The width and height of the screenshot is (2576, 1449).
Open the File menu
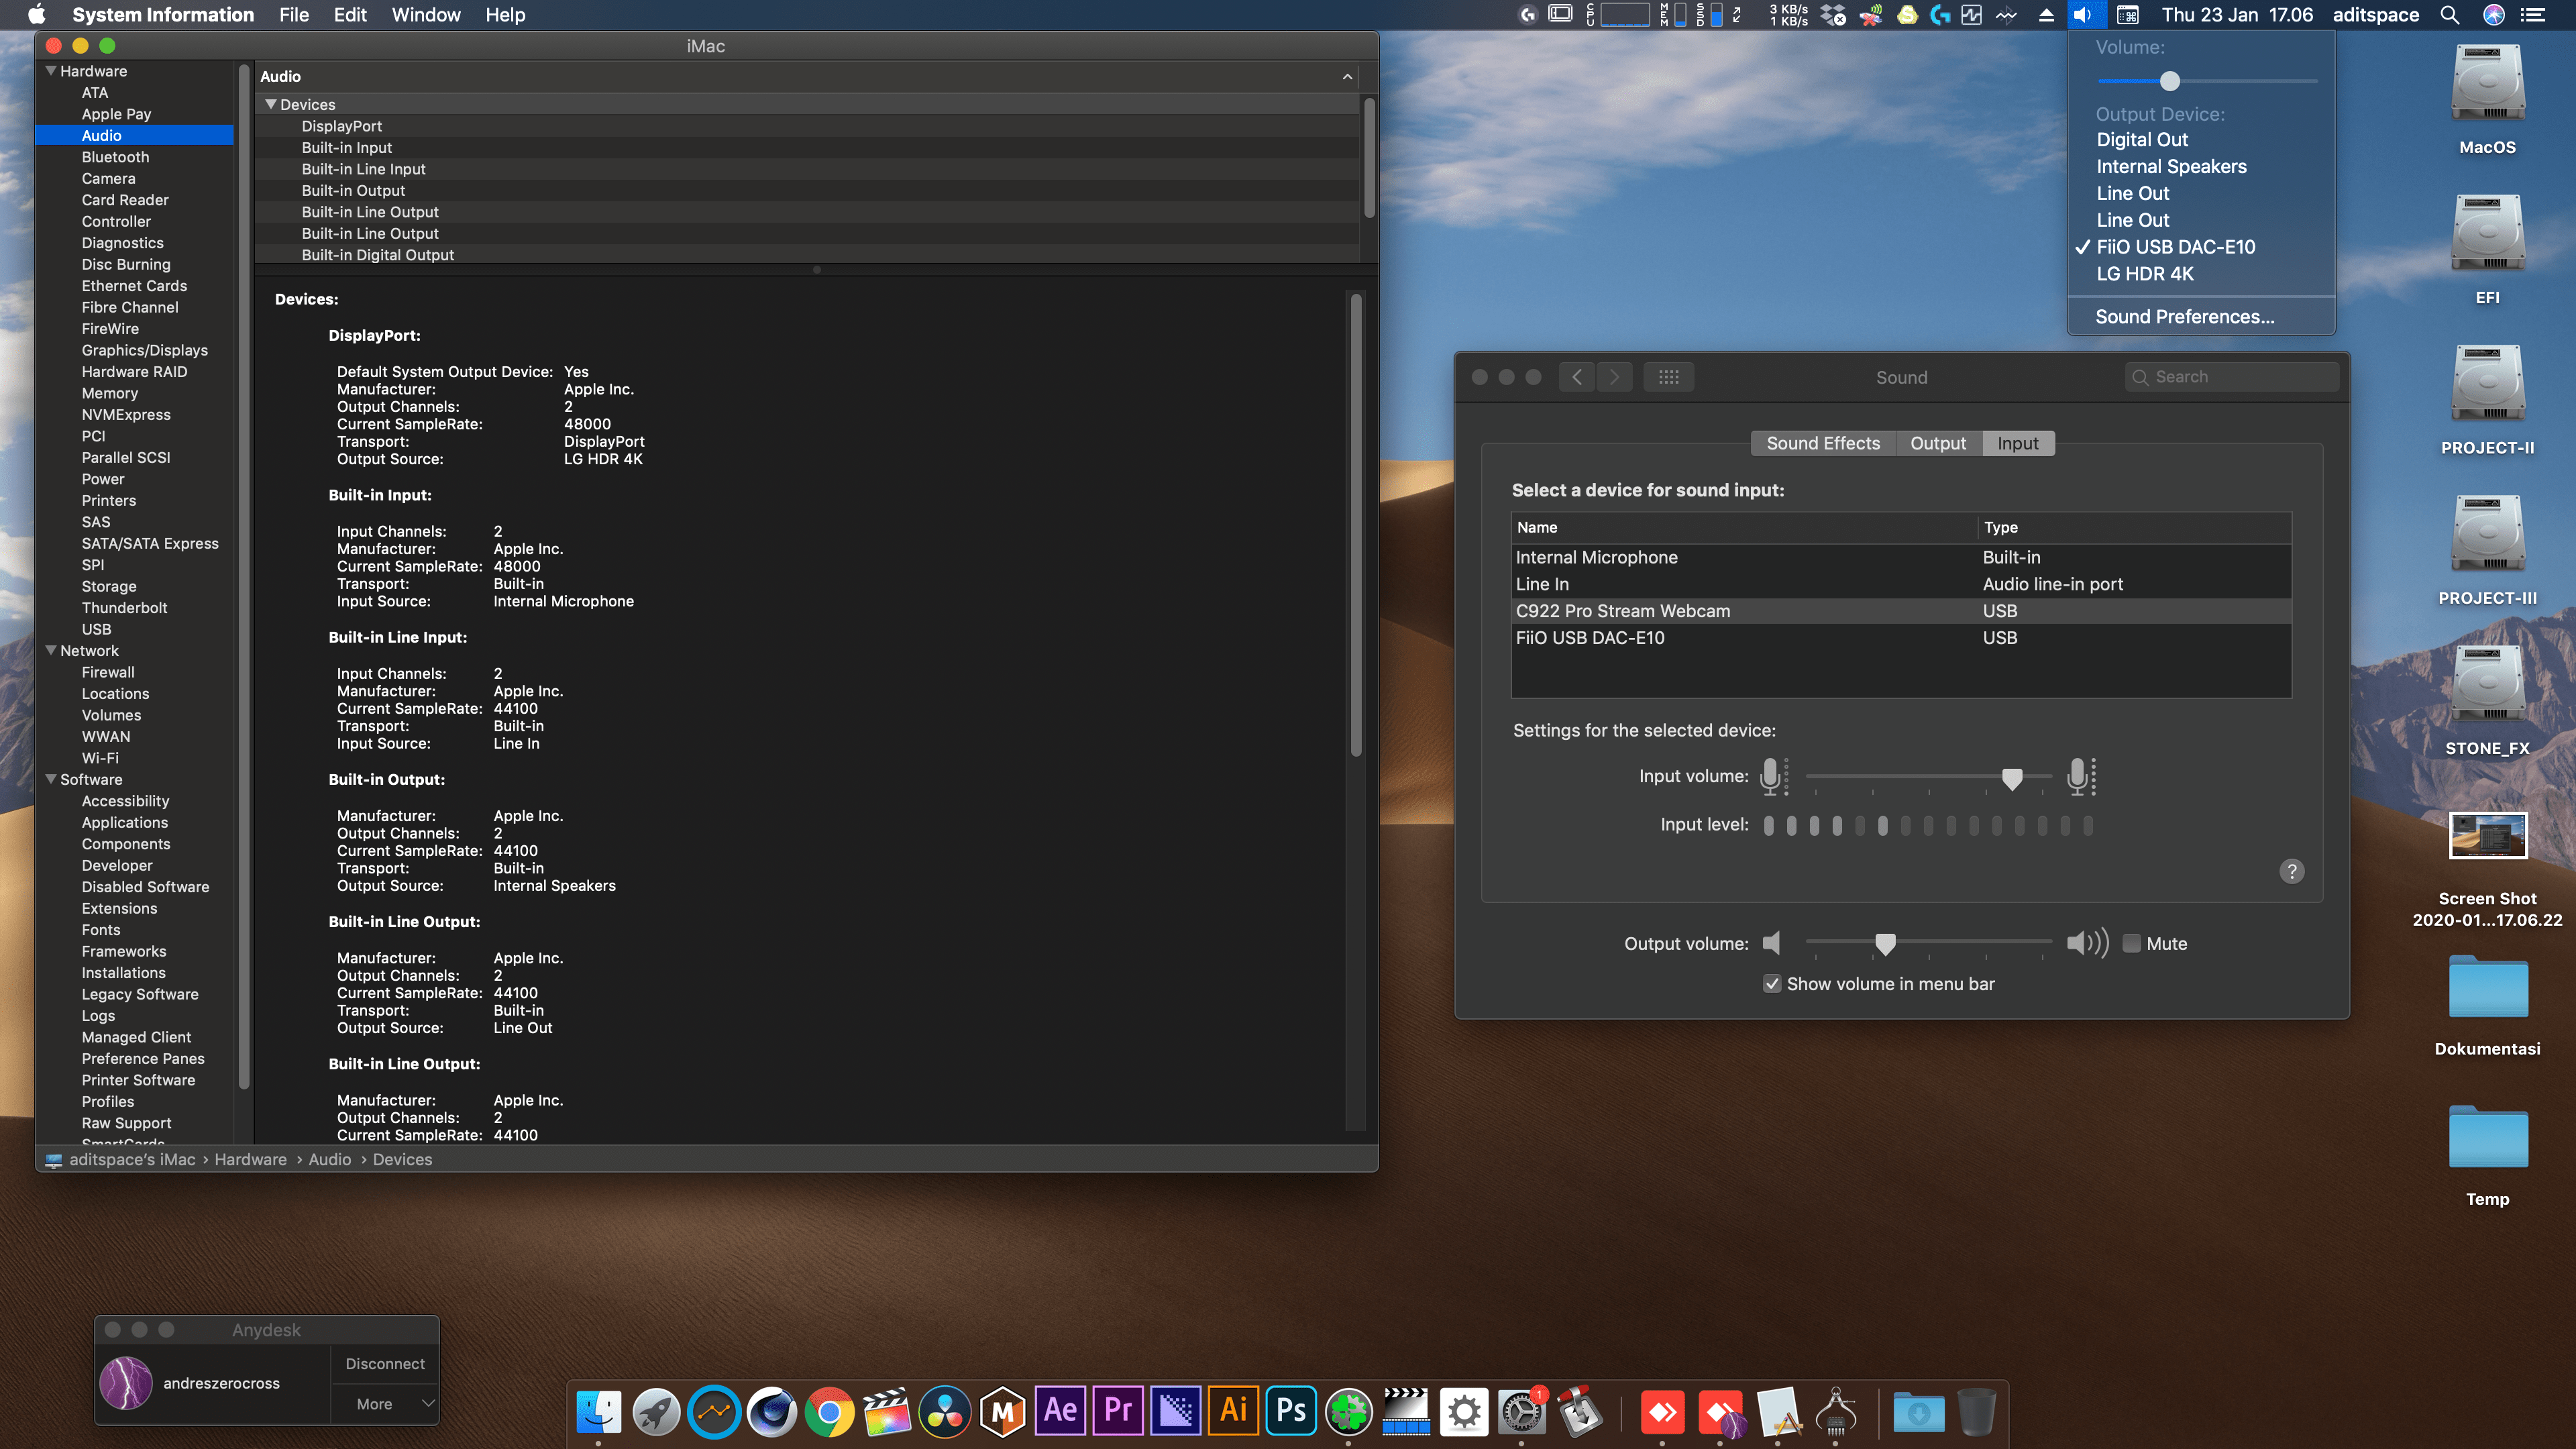(294, 15)
